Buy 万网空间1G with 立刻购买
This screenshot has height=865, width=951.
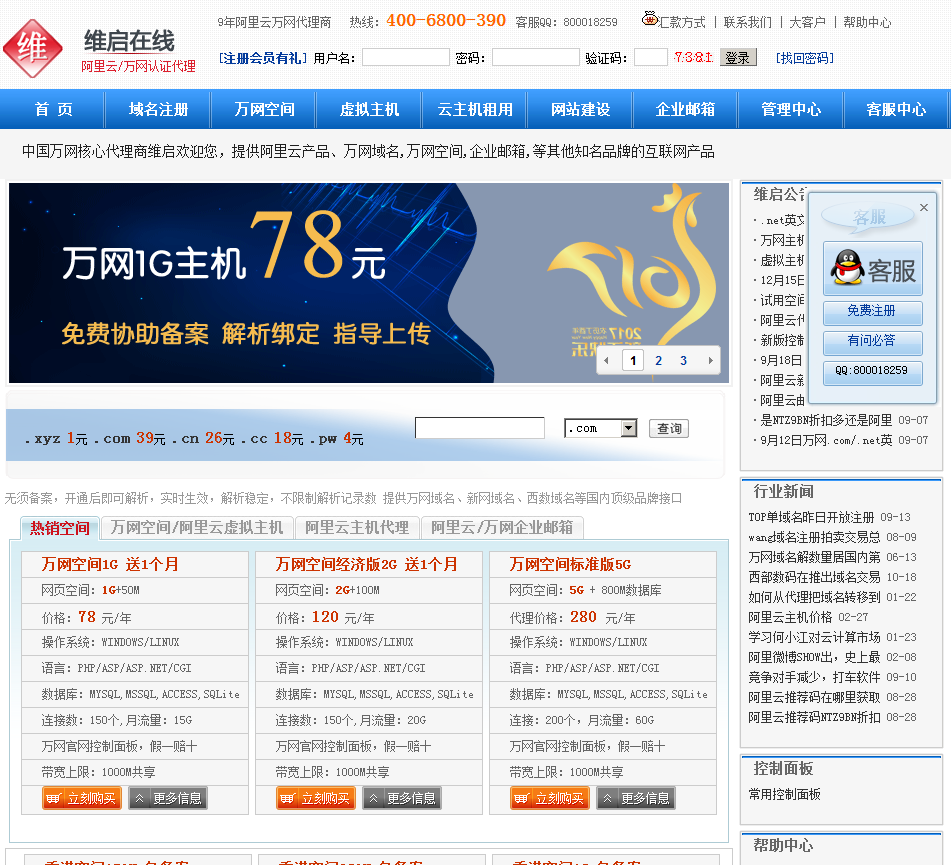pos(82,798)
